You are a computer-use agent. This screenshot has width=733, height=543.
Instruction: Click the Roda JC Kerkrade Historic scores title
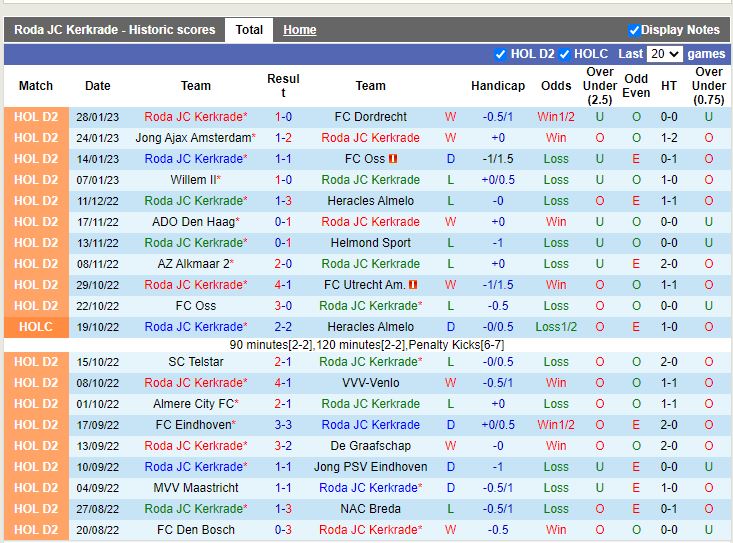tap(115, 30)
